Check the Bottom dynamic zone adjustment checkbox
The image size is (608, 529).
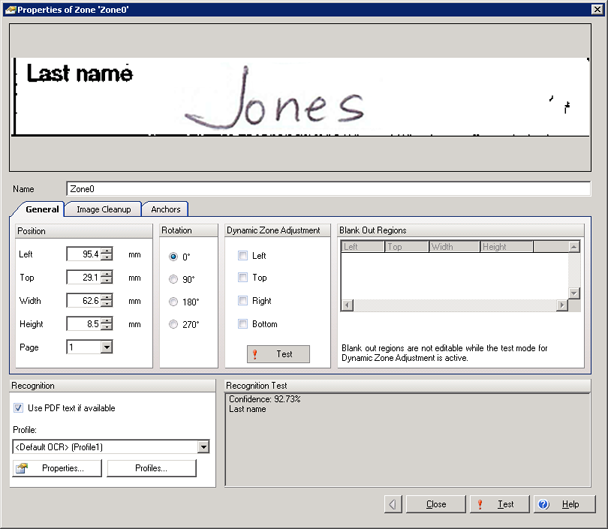pos(243,324)
